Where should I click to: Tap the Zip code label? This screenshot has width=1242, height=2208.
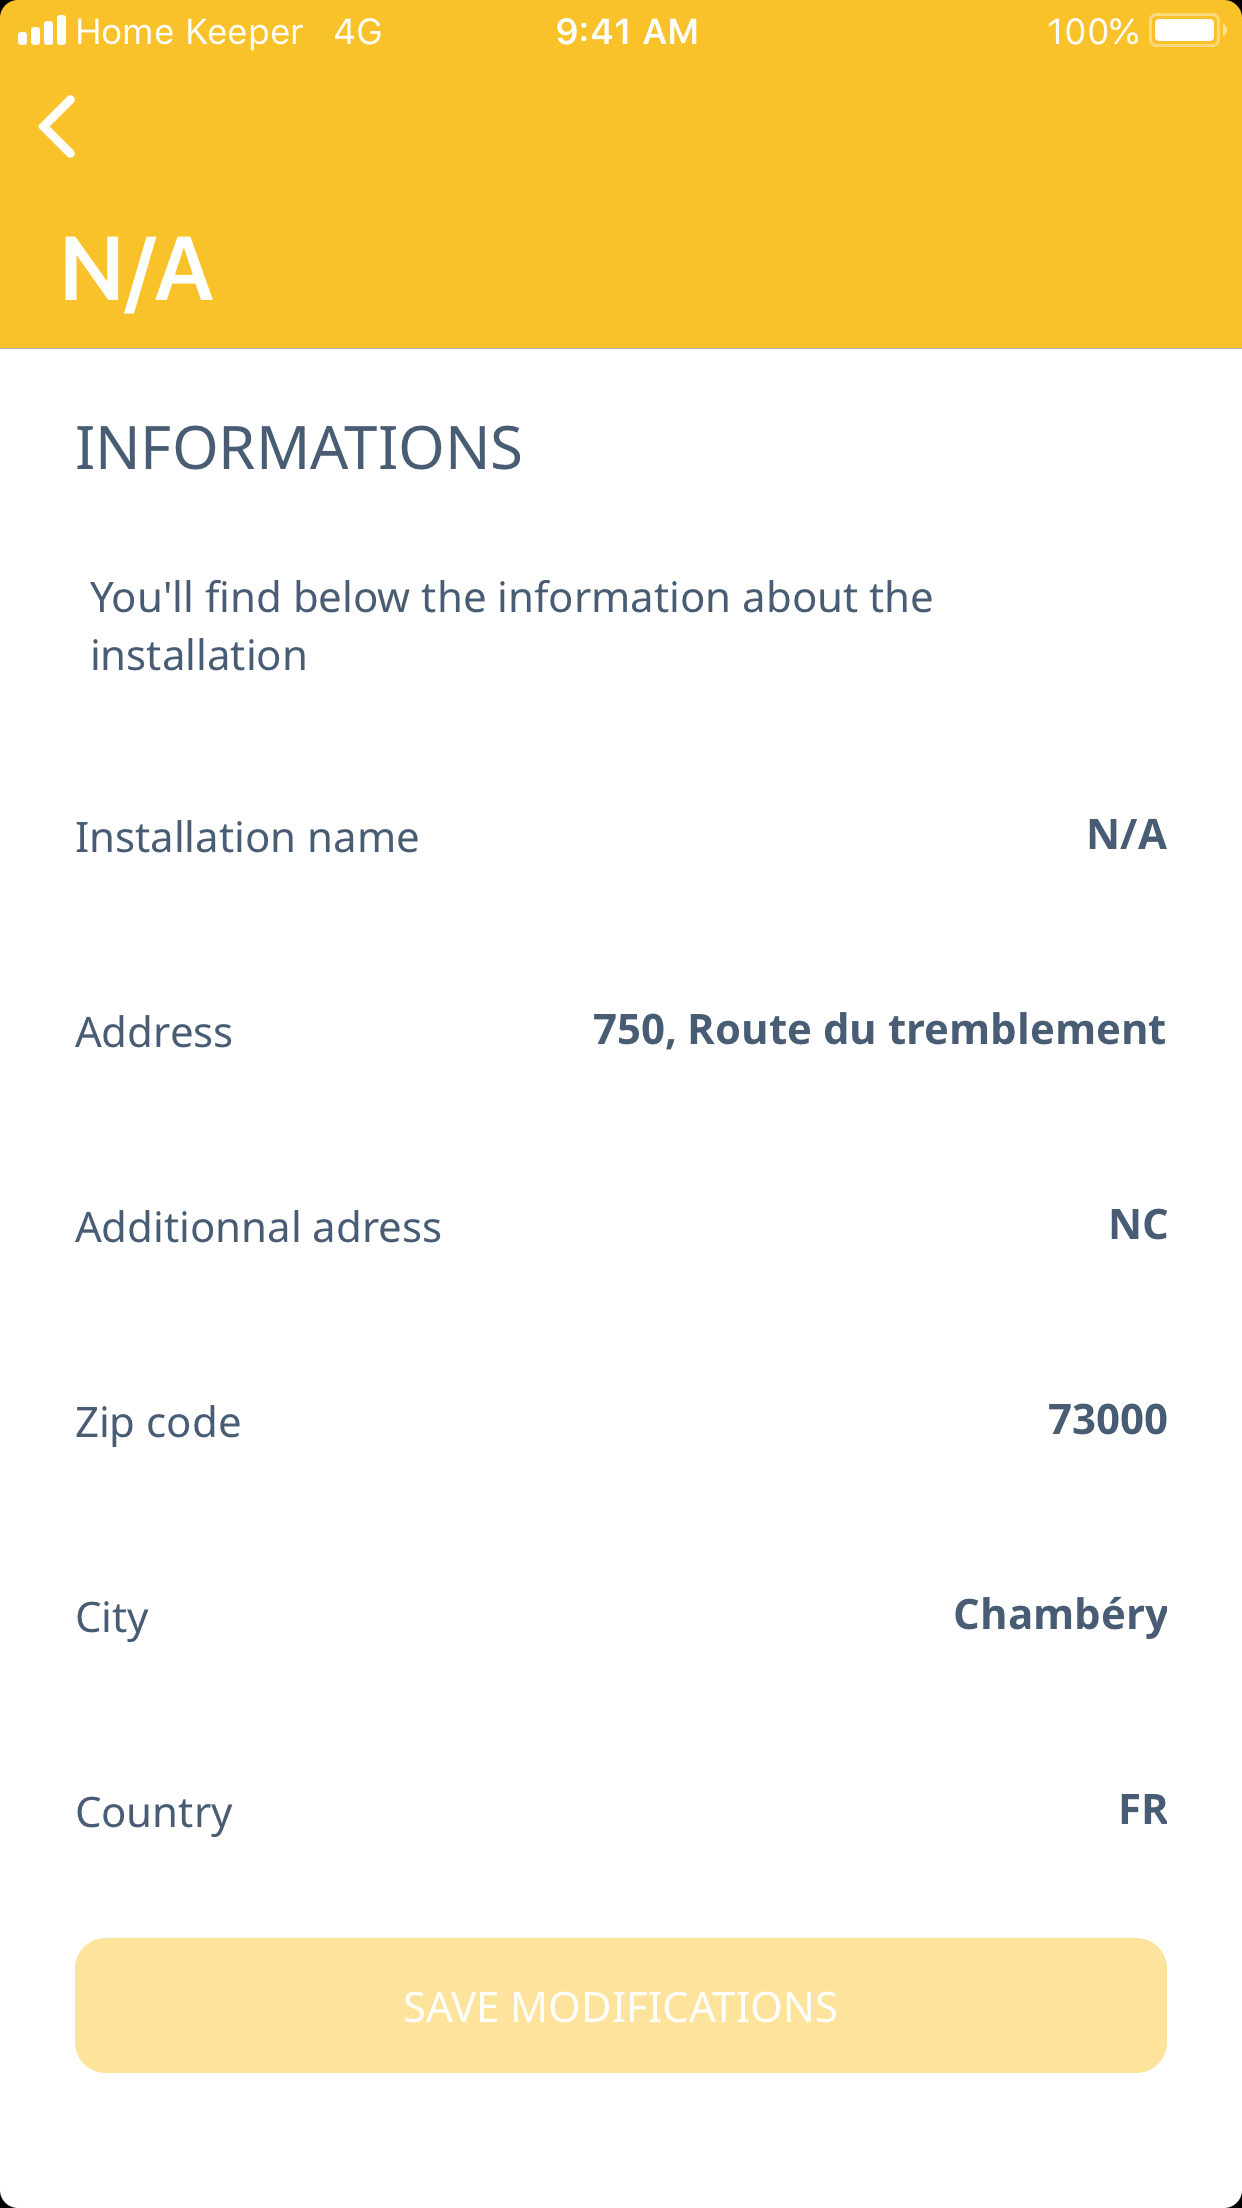tap(158, 1423)
